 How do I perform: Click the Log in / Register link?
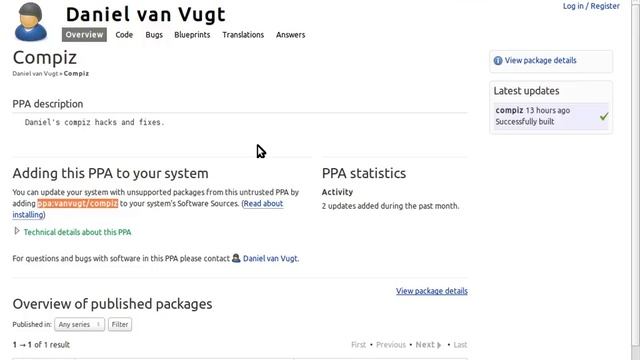(x=591, y=6)
